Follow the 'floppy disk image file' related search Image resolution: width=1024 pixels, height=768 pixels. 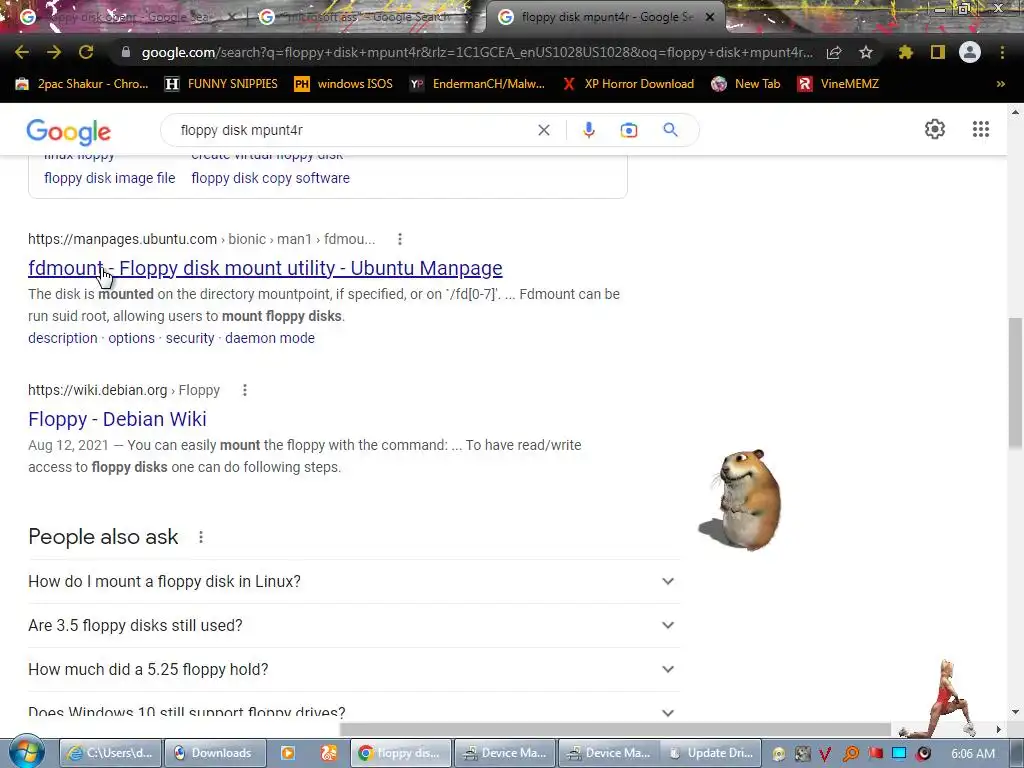pyautogui.click(x=110, y=178)
